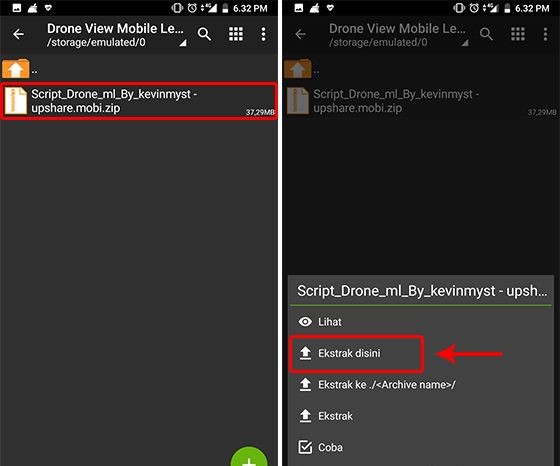This screenshot has width=560, height=466.
Task: Click the zip archive file icon
Action: (x=16, y=101)
